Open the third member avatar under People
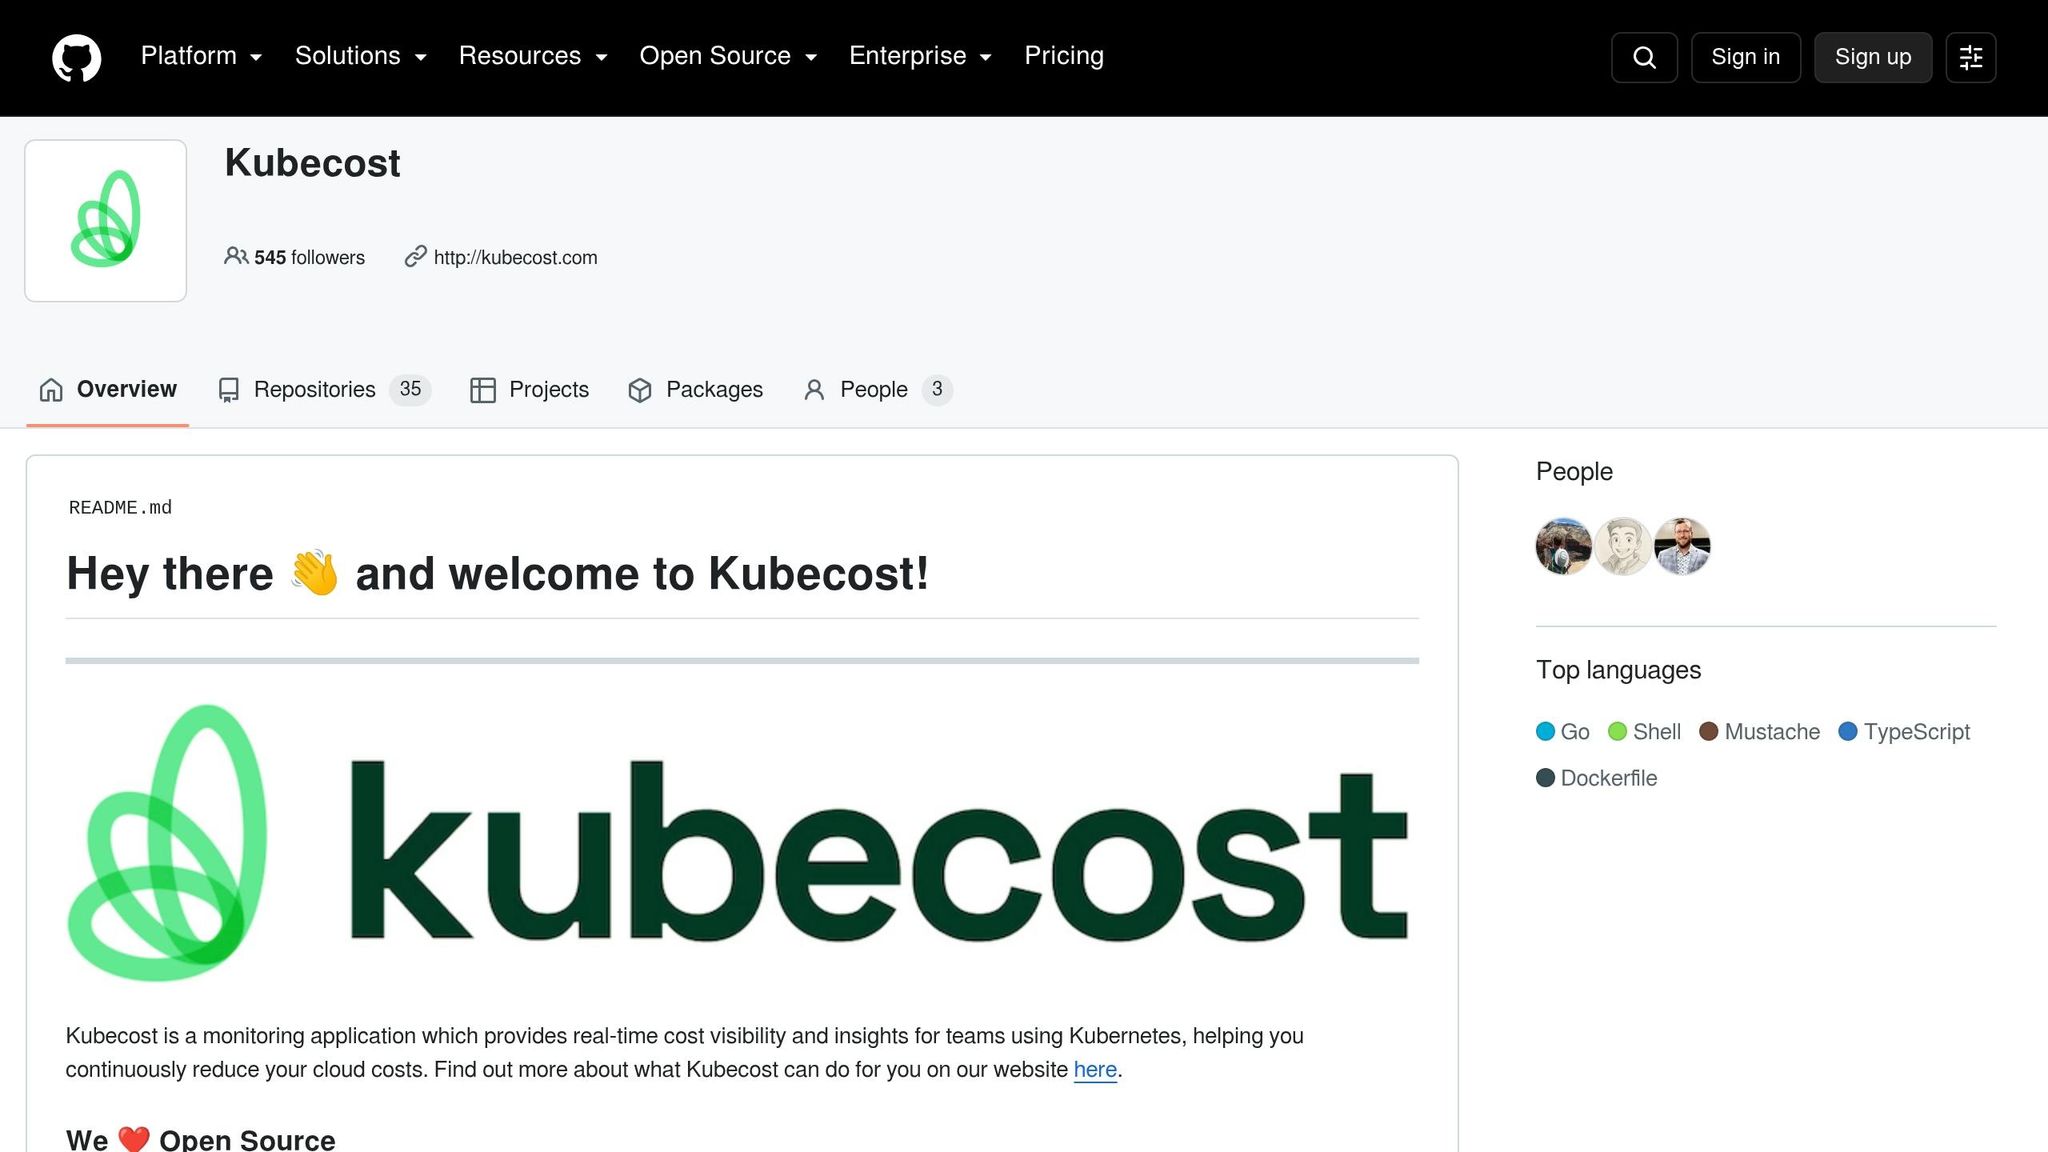 tap(1682, 546)
